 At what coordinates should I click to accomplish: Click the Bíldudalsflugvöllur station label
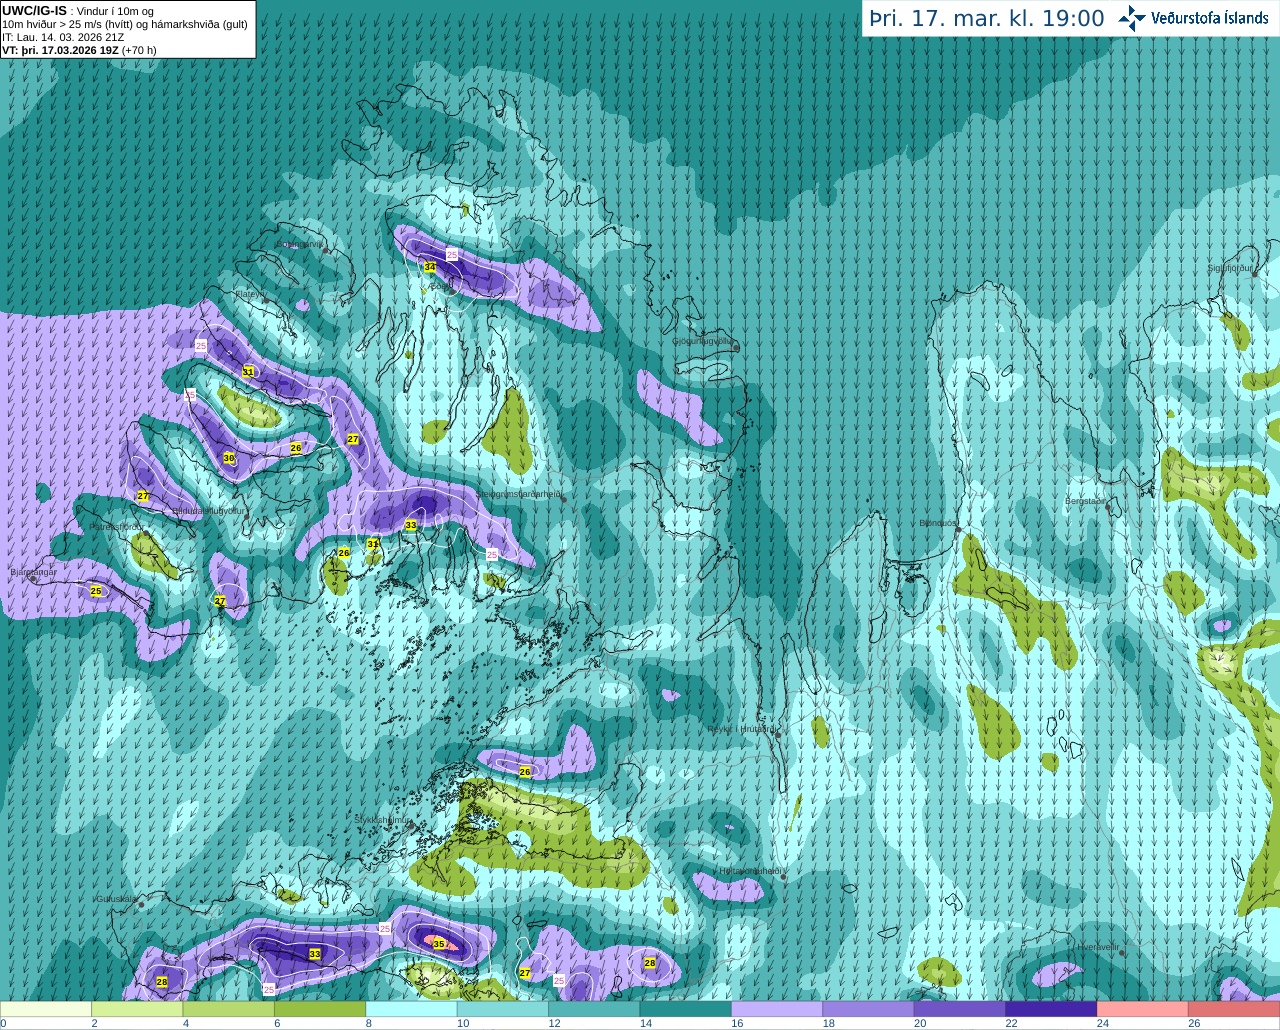click(208, 511)
